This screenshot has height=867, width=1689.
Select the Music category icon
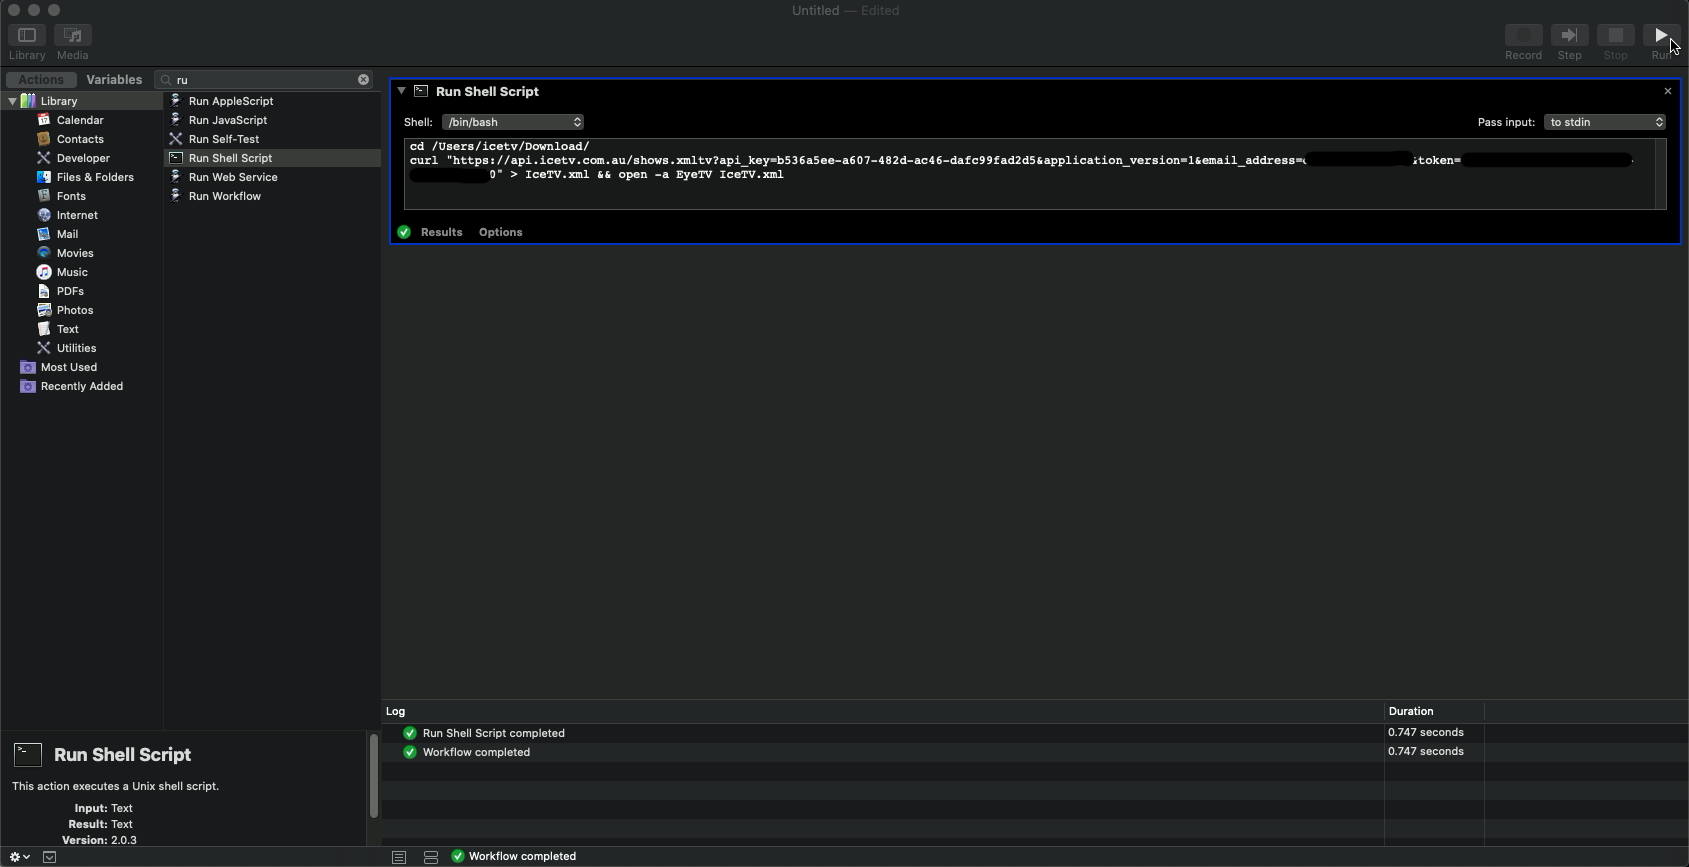[x=44, y=272]
